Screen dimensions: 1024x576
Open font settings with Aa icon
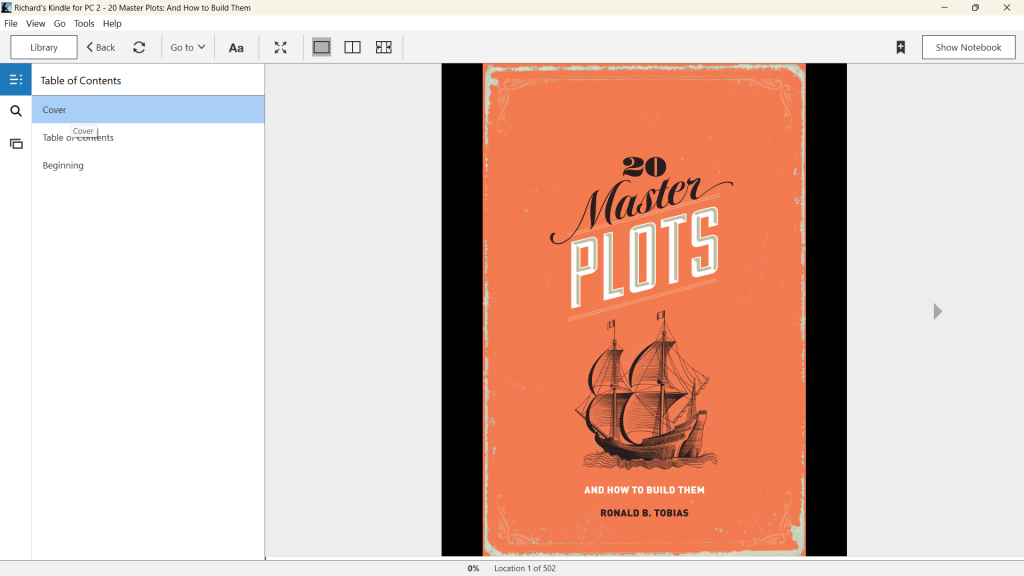(236, 47)
